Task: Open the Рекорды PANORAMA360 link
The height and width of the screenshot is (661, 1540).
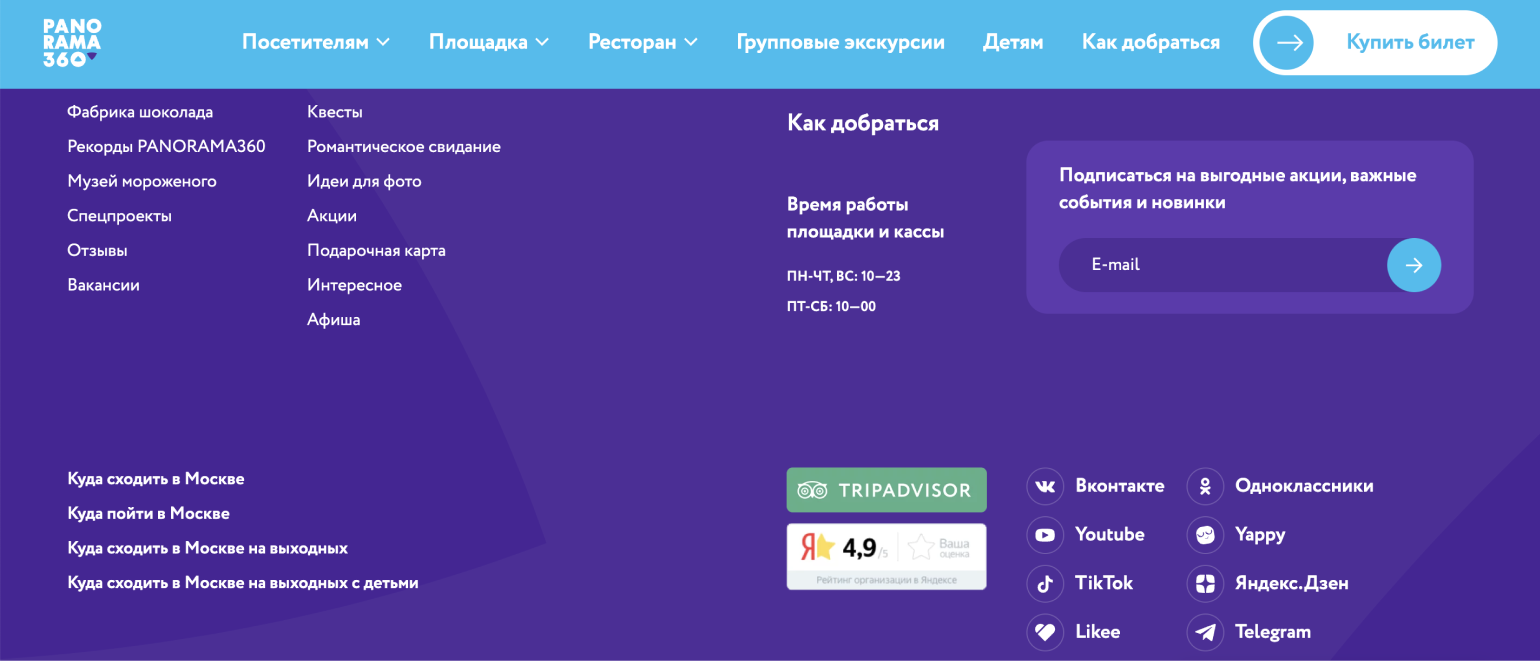Action: [166, 147]
